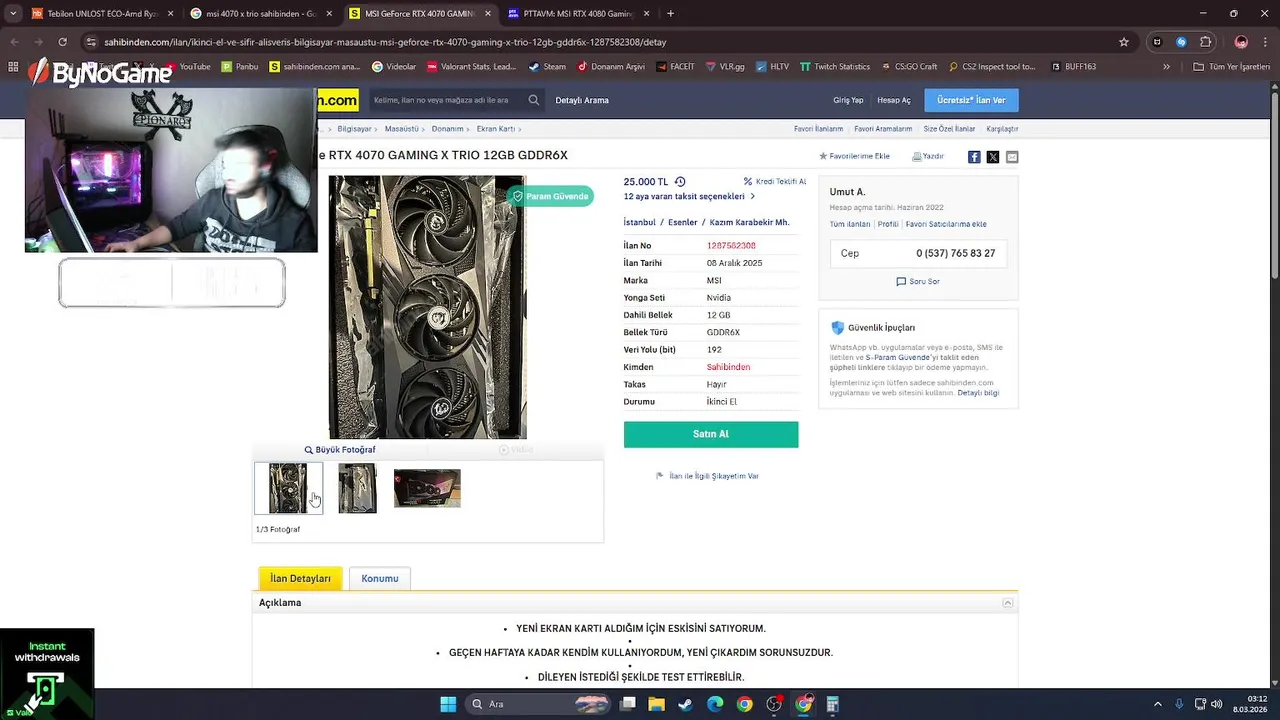The image size is (1280, 720).
Task: Open apps grid icon in bookmarks bar
Action: [x=13, y=67]
